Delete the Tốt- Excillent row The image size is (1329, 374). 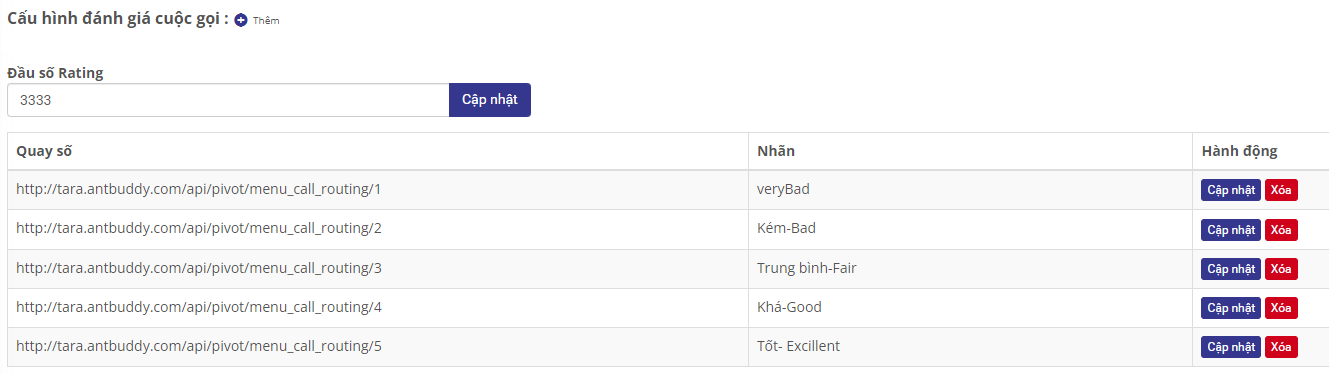(1281, 347)
